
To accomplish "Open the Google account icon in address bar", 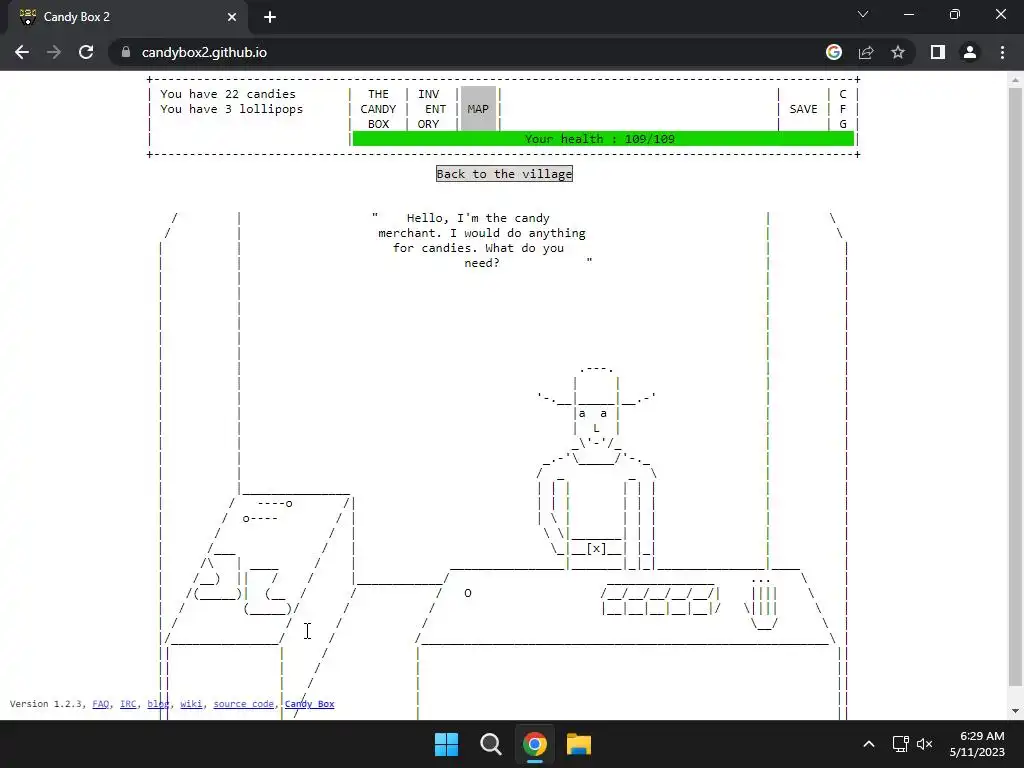I will [x=834, y=52].
